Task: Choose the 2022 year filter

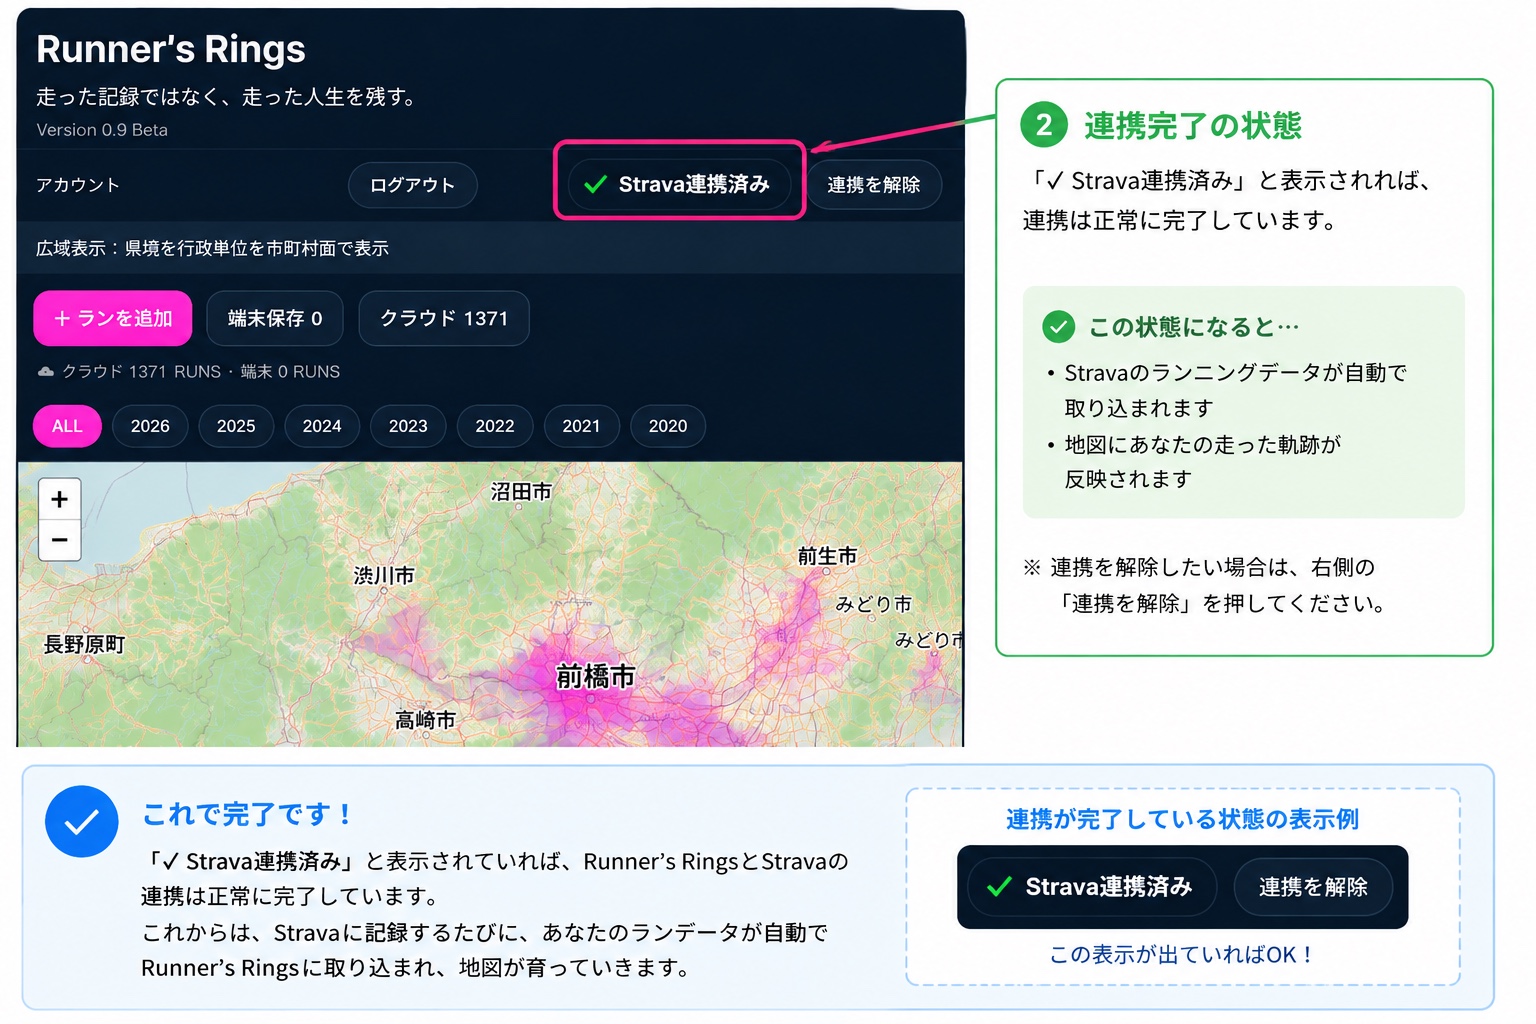Action: tap(495, 426)
